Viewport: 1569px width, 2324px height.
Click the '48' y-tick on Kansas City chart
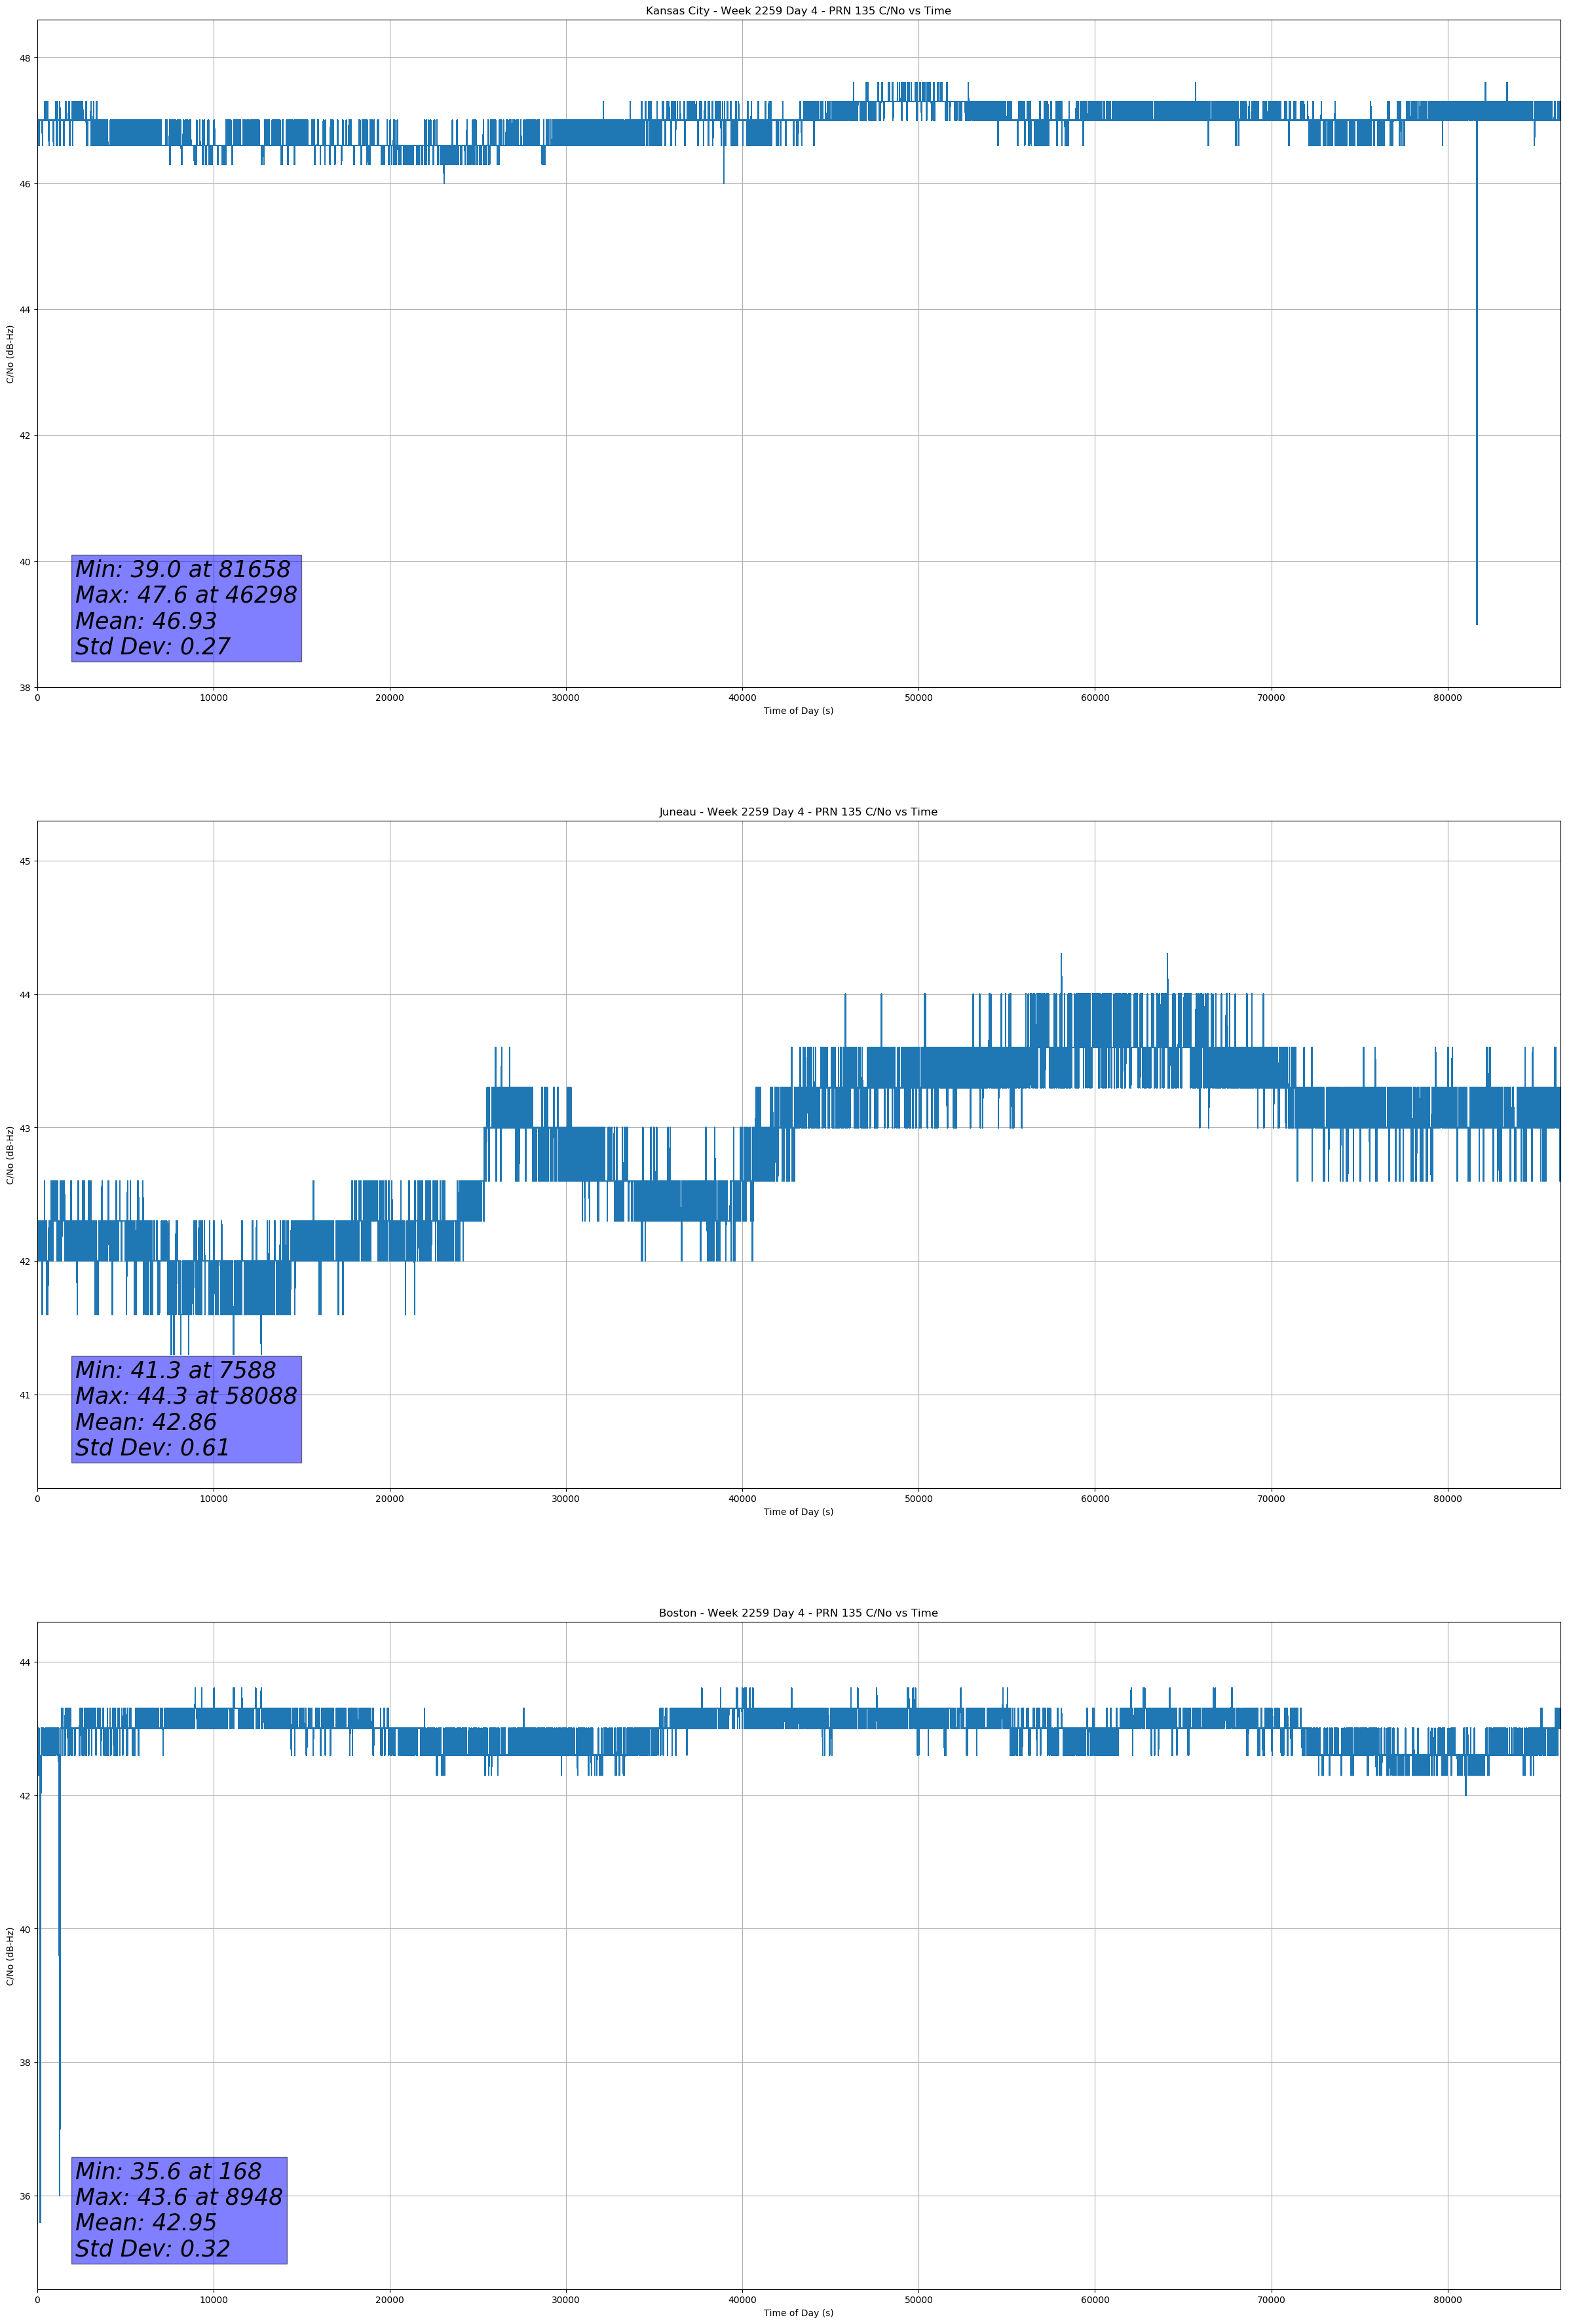pos(25,58)
